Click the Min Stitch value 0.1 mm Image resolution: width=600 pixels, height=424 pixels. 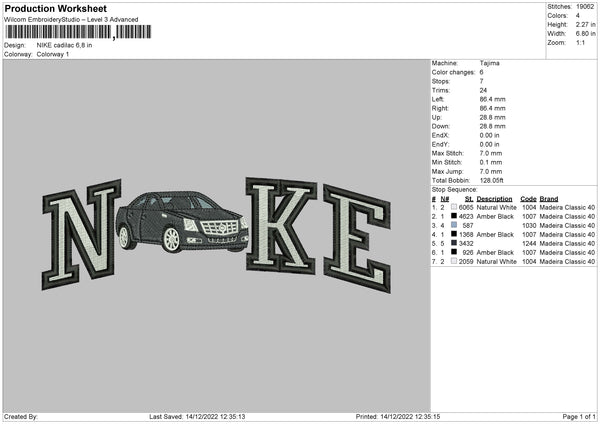point(491,162)
